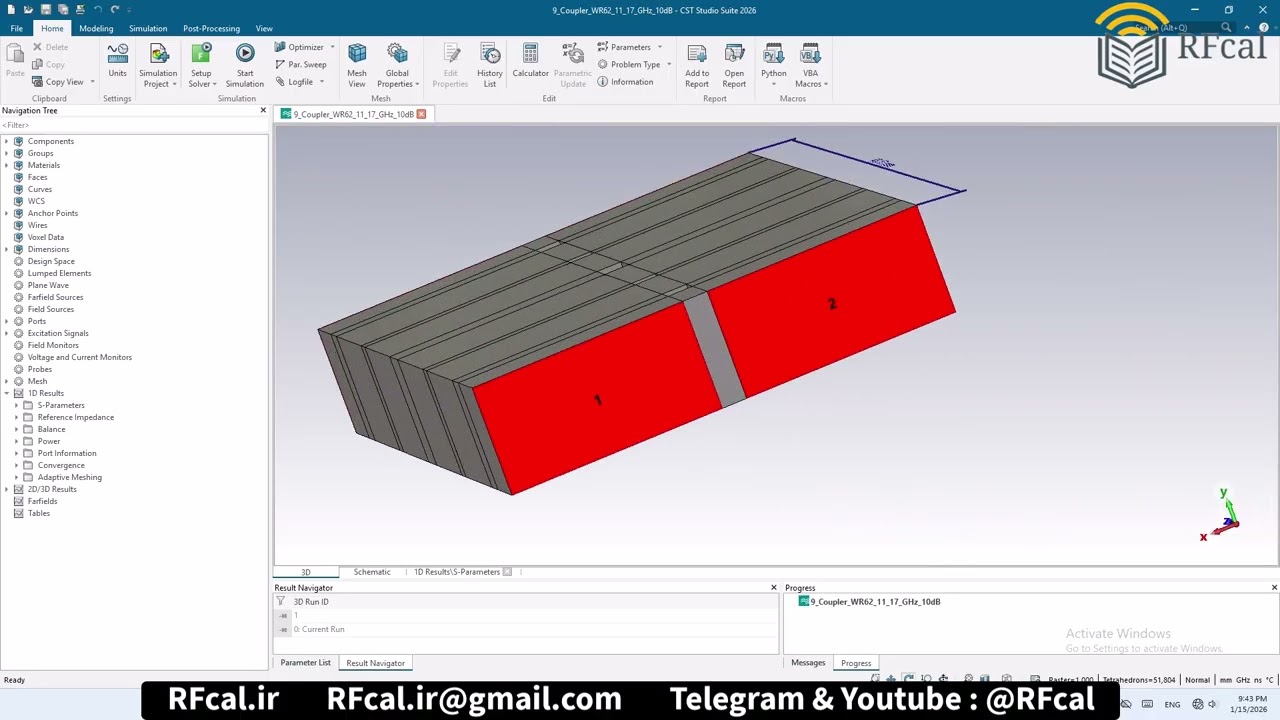Screen dimensions: 1280x720
Task: Collapse the 1D Results tree node
Action: point(7,393)
